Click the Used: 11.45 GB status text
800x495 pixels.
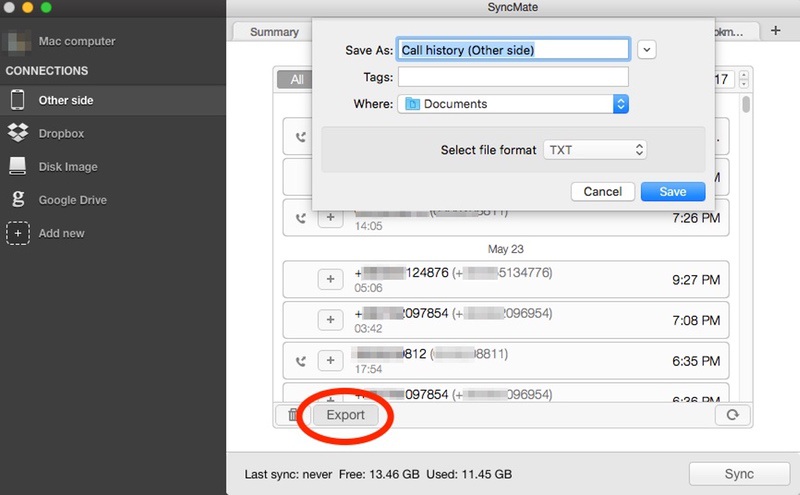tap(469, 475)
